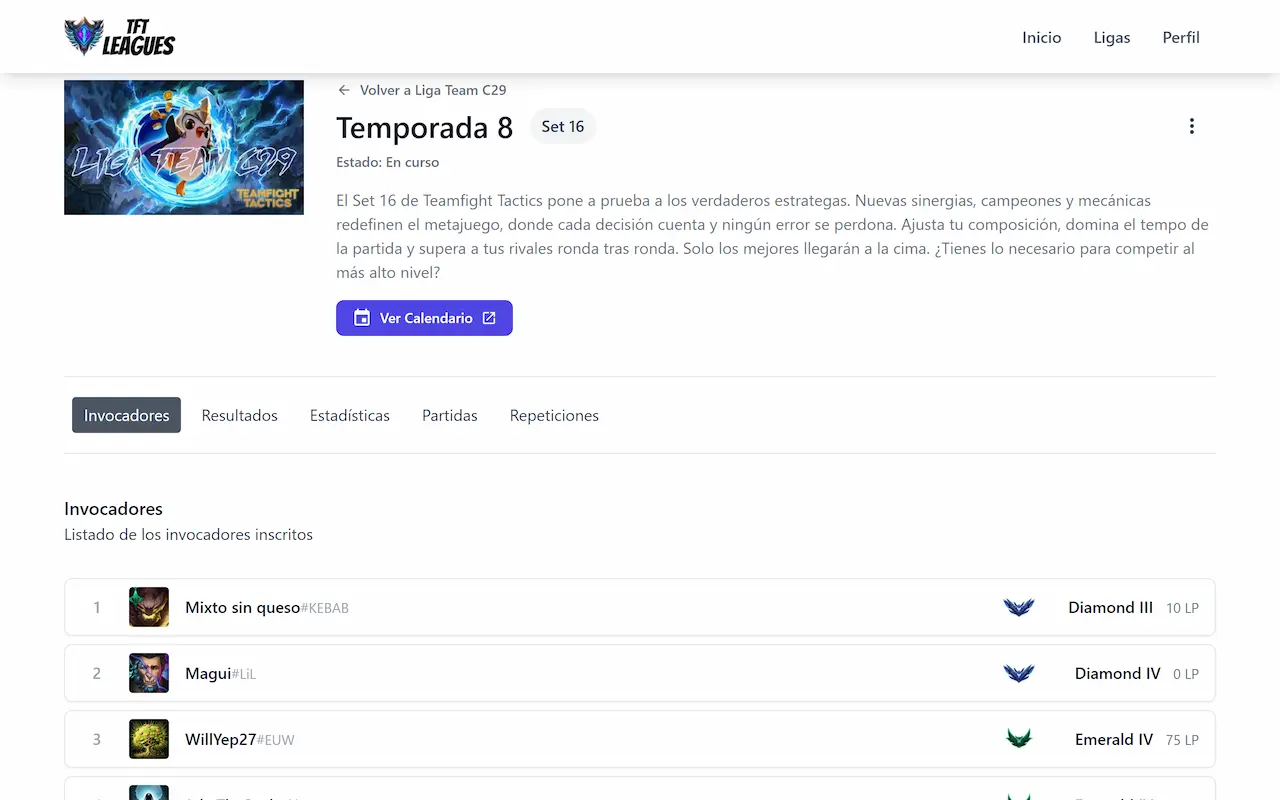
Task: Click the calendar icon on Ver Calendario
Action: pyautogui.click(x=362, y=318)
